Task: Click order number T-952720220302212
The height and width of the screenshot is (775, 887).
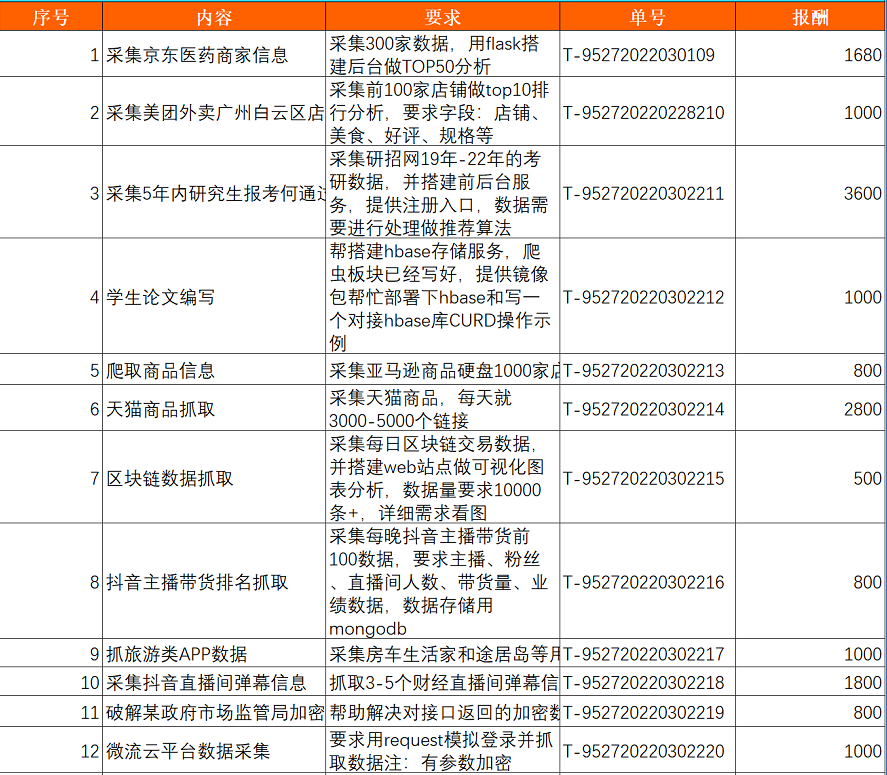Action: [648, 296]
